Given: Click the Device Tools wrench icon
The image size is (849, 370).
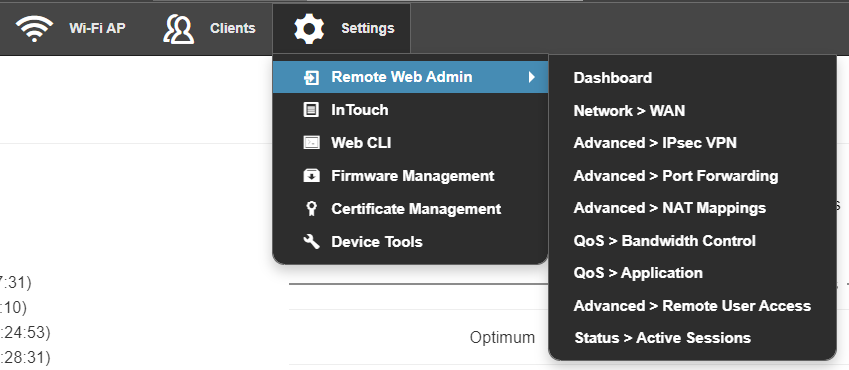Looking at the screenshot, I should coord(311,242).
